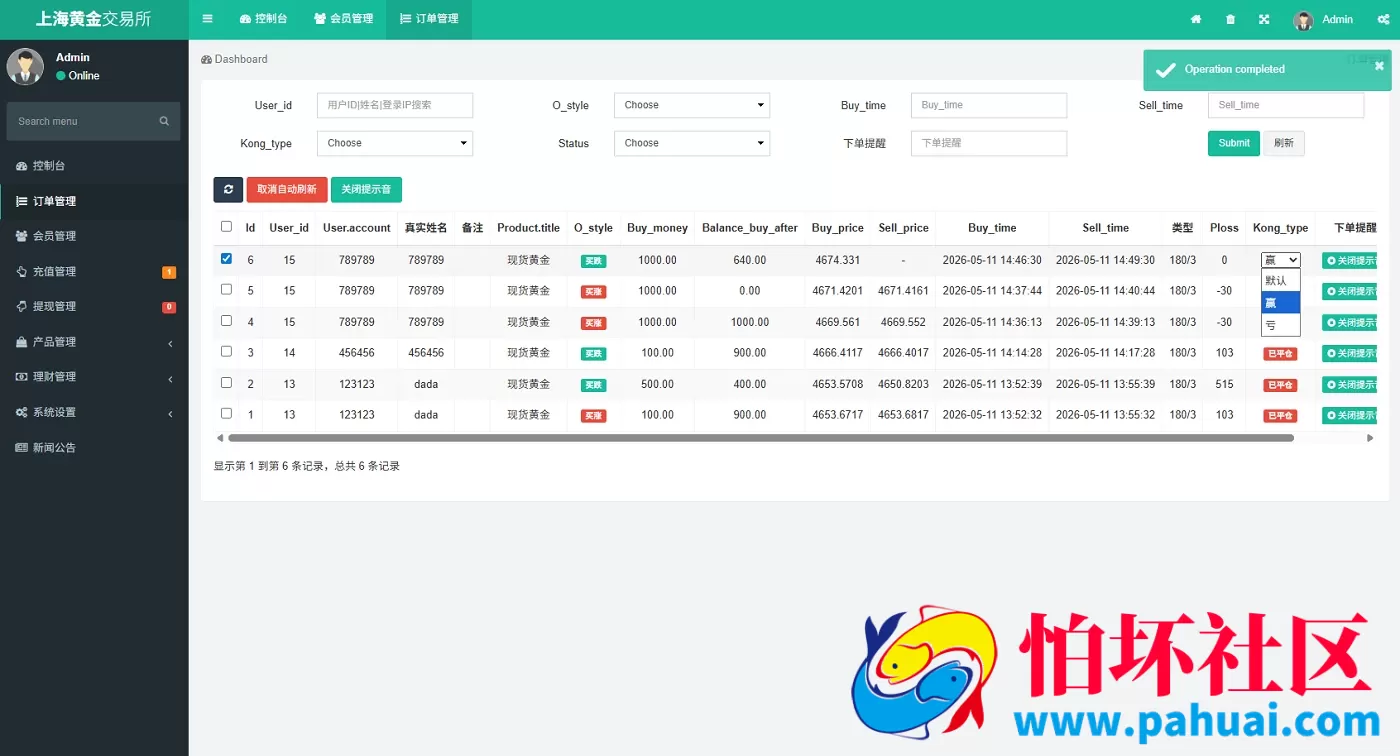Screen dimensions: 1400x756
Task: Open the O_style Choose dropdown
Action: 692,105
